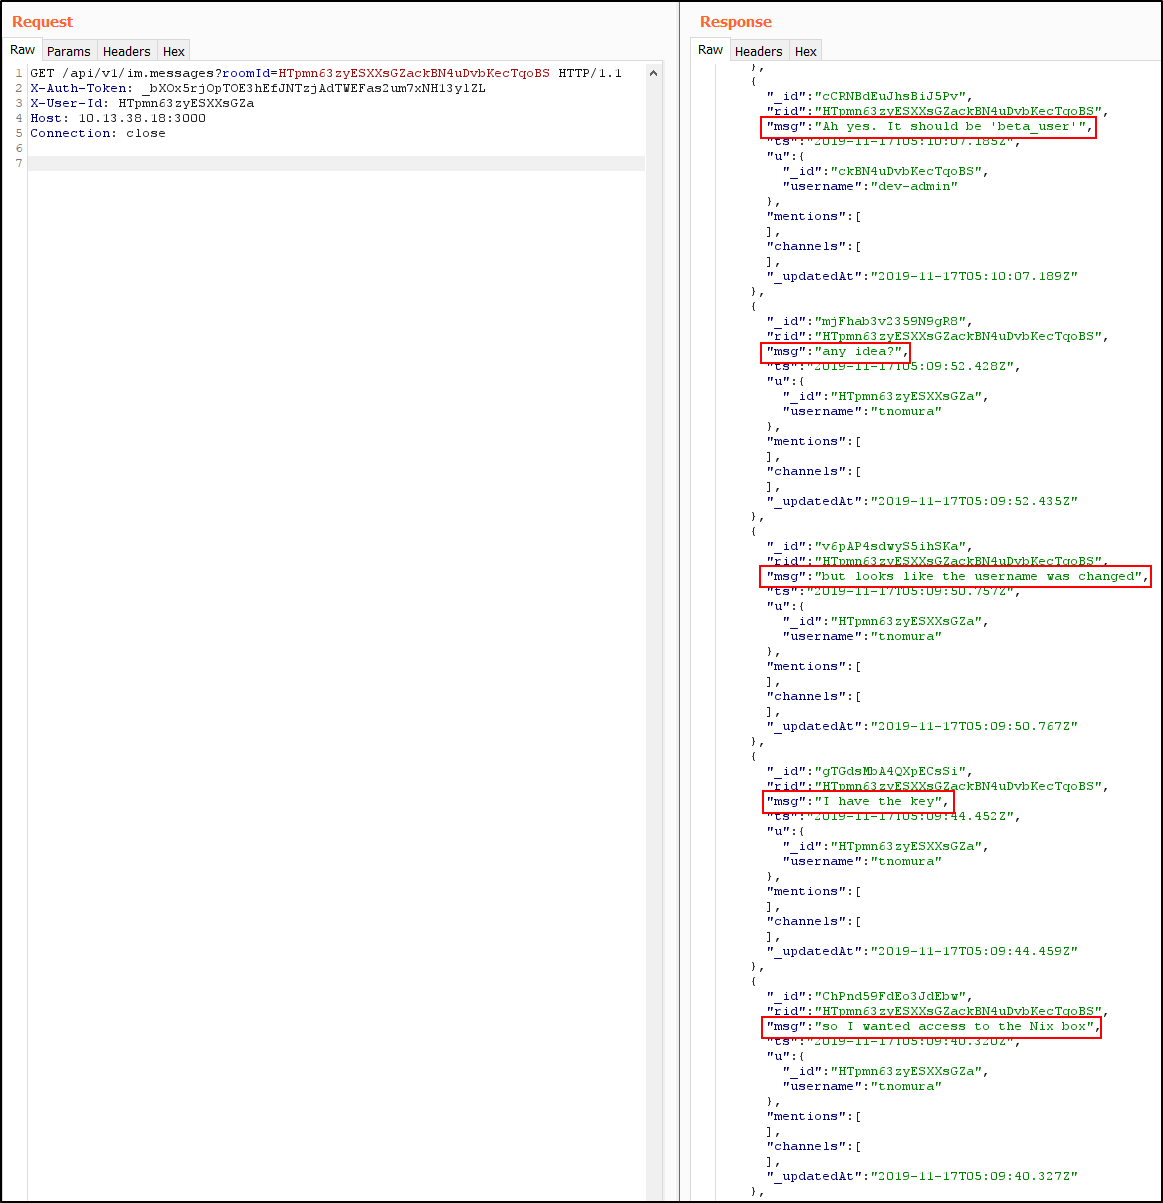Select the Request Hex tab

(x=174, y=51)
